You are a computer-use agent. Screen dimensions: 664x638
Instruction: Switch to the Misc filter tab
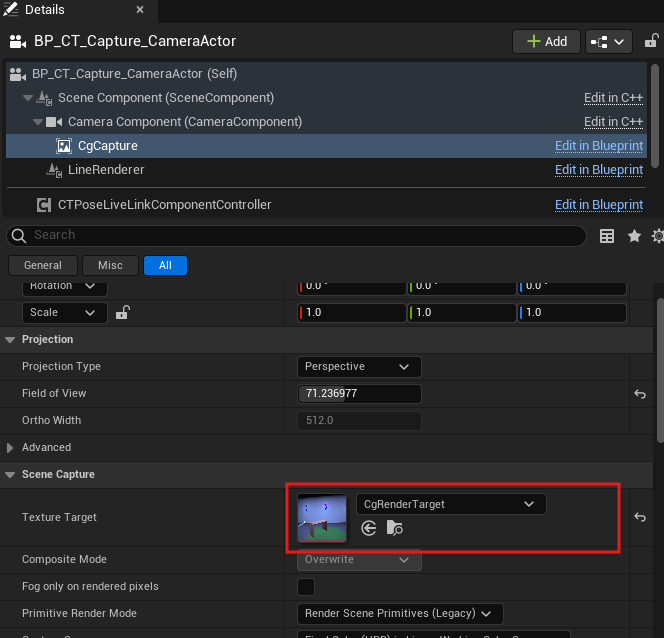(x=110, y=265)
